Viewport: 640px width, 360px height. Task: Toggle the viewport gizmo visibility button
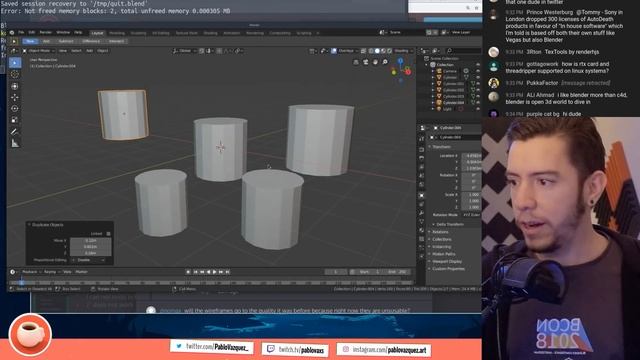point(324,51)
